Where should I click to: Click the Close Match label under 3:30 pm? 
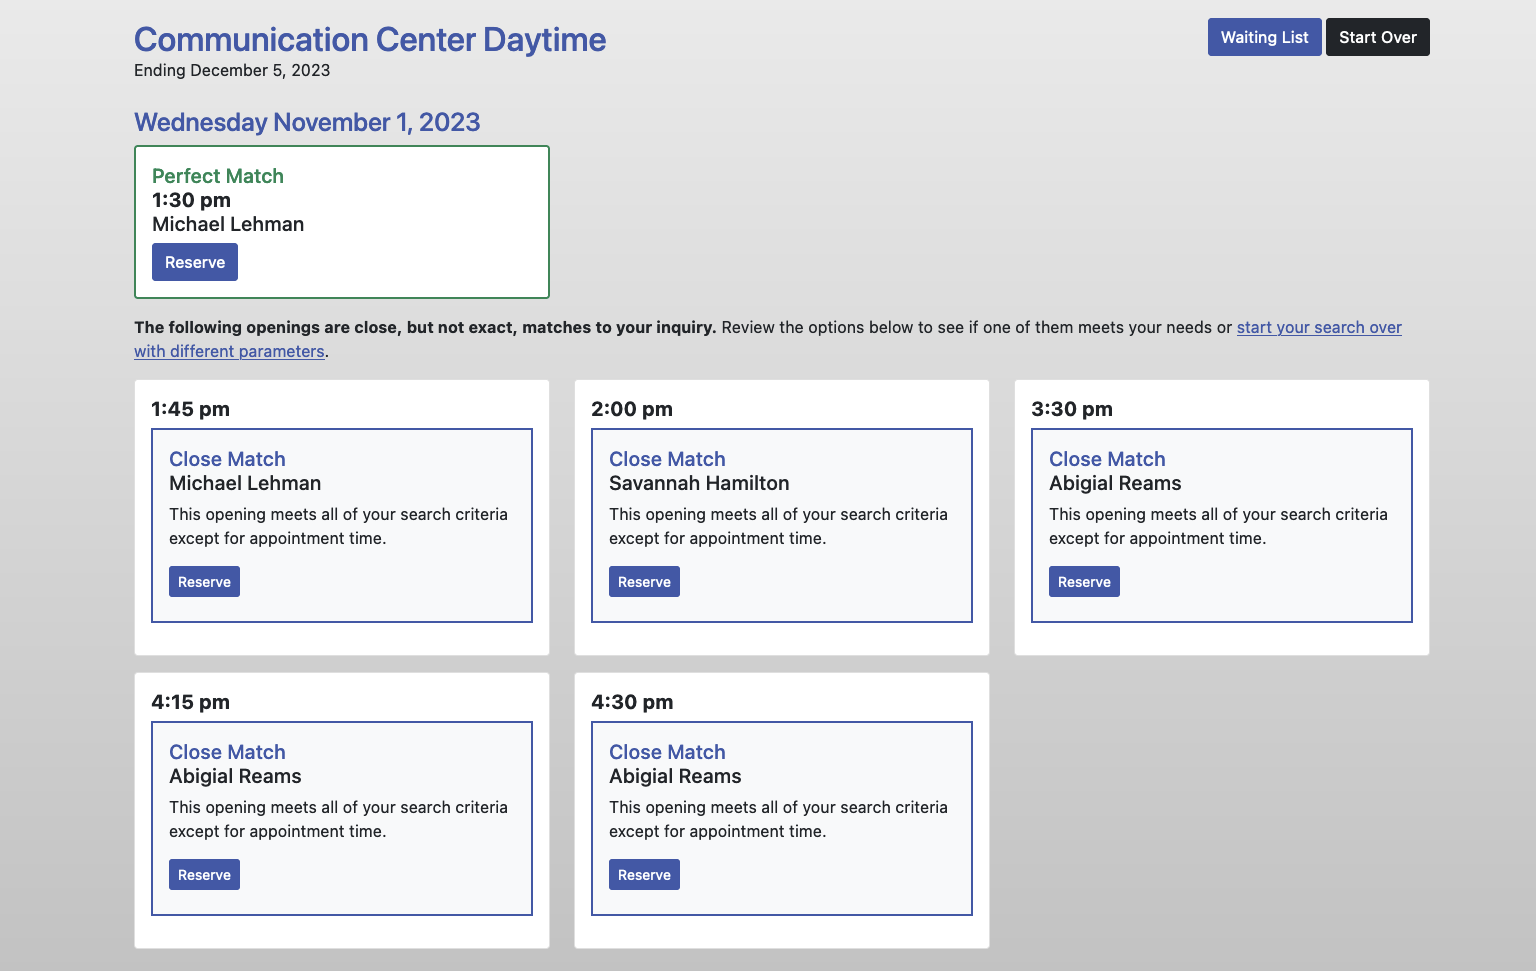(1107, 459)
